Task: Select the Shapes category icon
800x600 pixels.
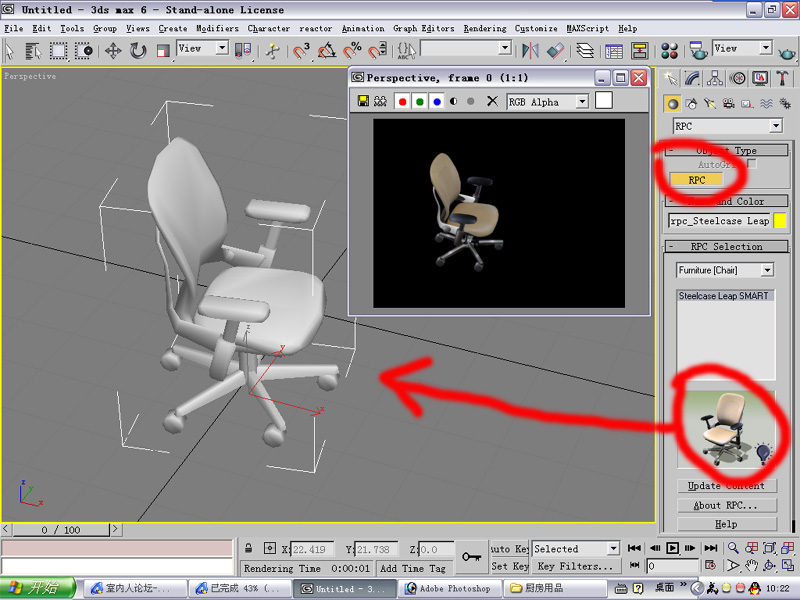Action: point(692,104)
